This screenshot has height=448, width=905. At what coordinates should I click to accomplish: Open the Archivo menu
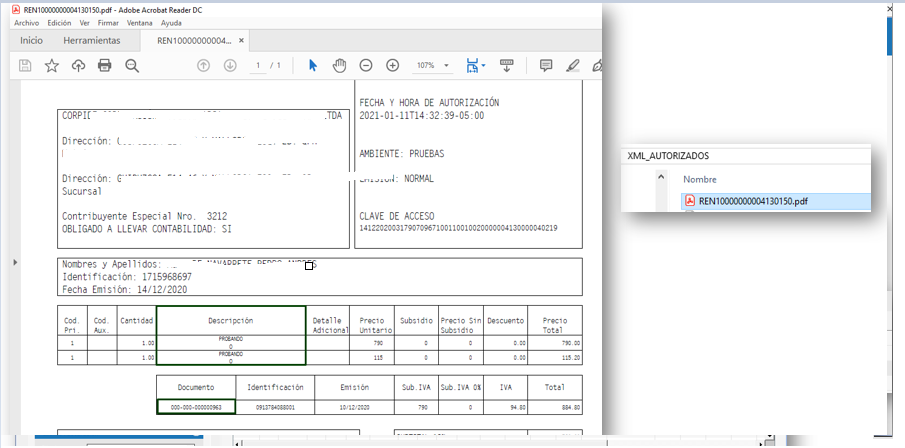pos(26,22)
